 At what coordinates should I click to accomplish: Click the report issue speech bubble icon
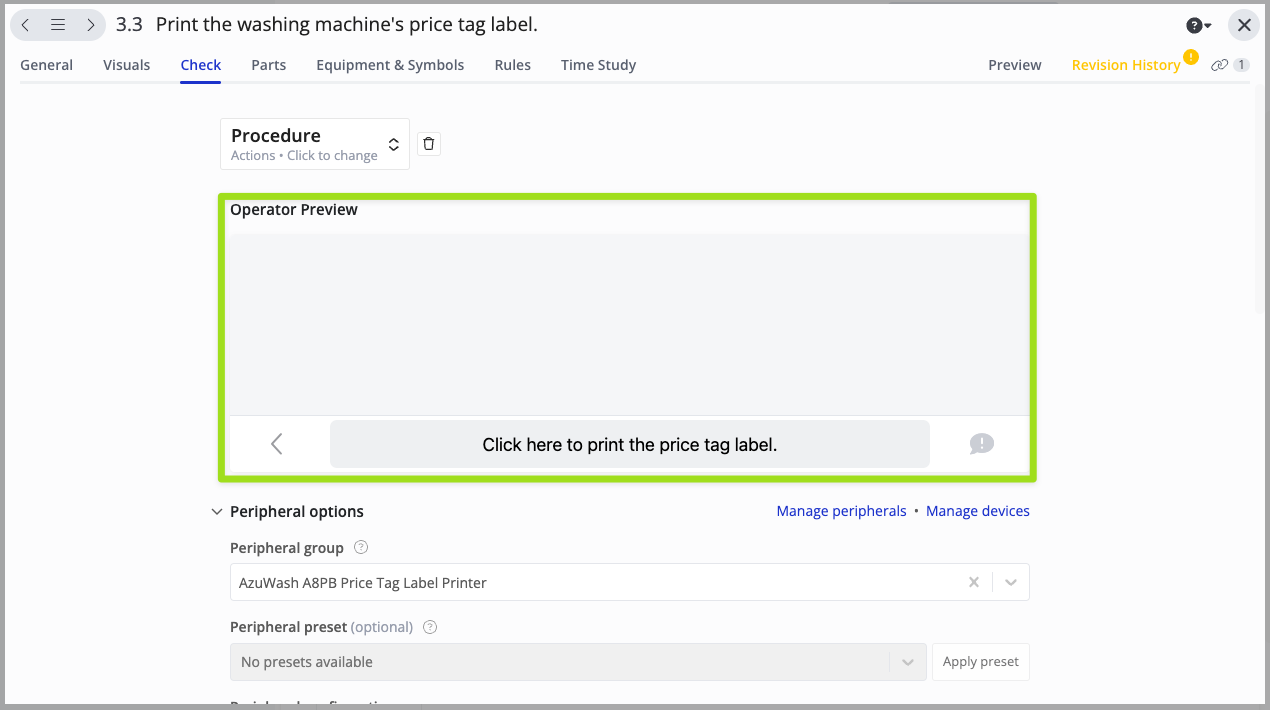point(981,444)
